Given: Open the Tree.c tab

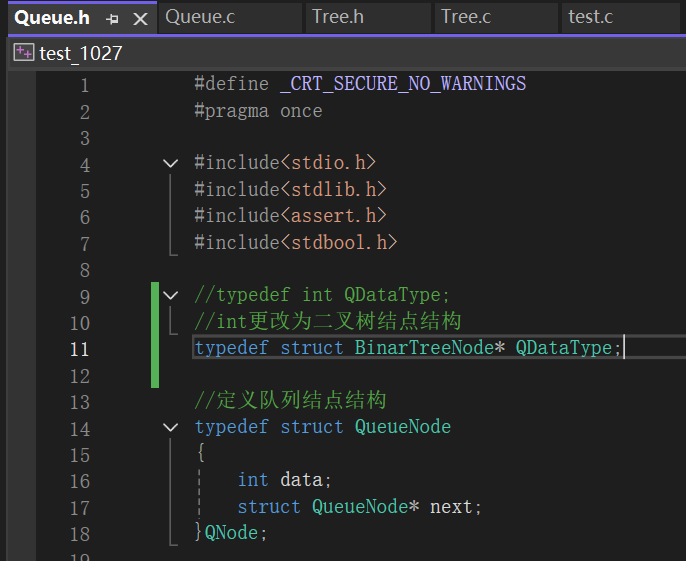Looking at the screenshot, I should tap(496, 18).
